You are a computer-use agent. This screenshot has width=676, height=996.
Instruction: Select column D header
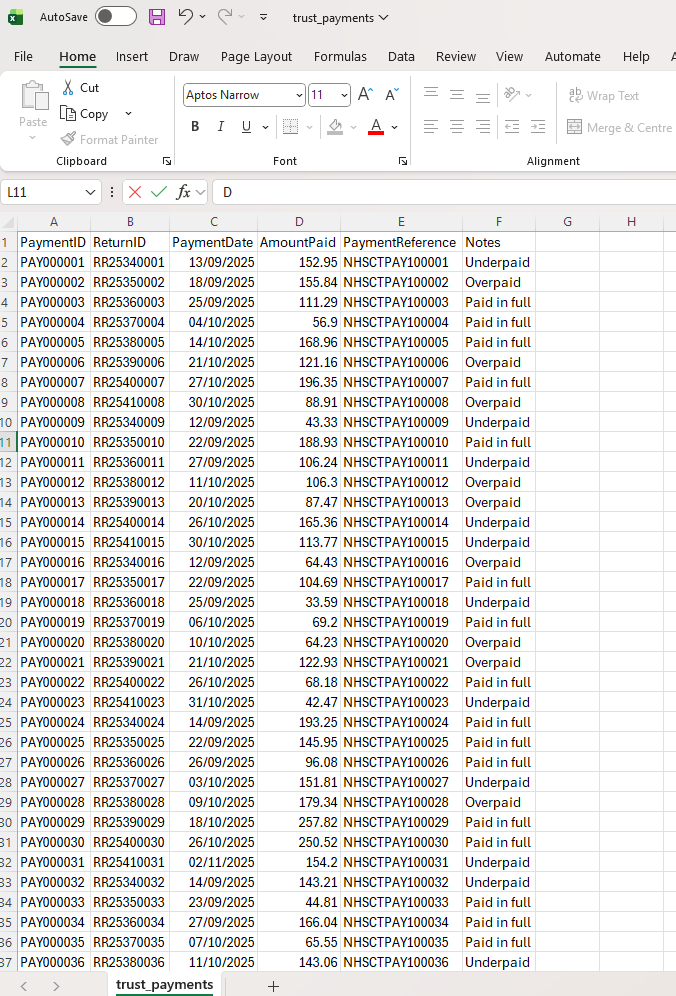299,222
